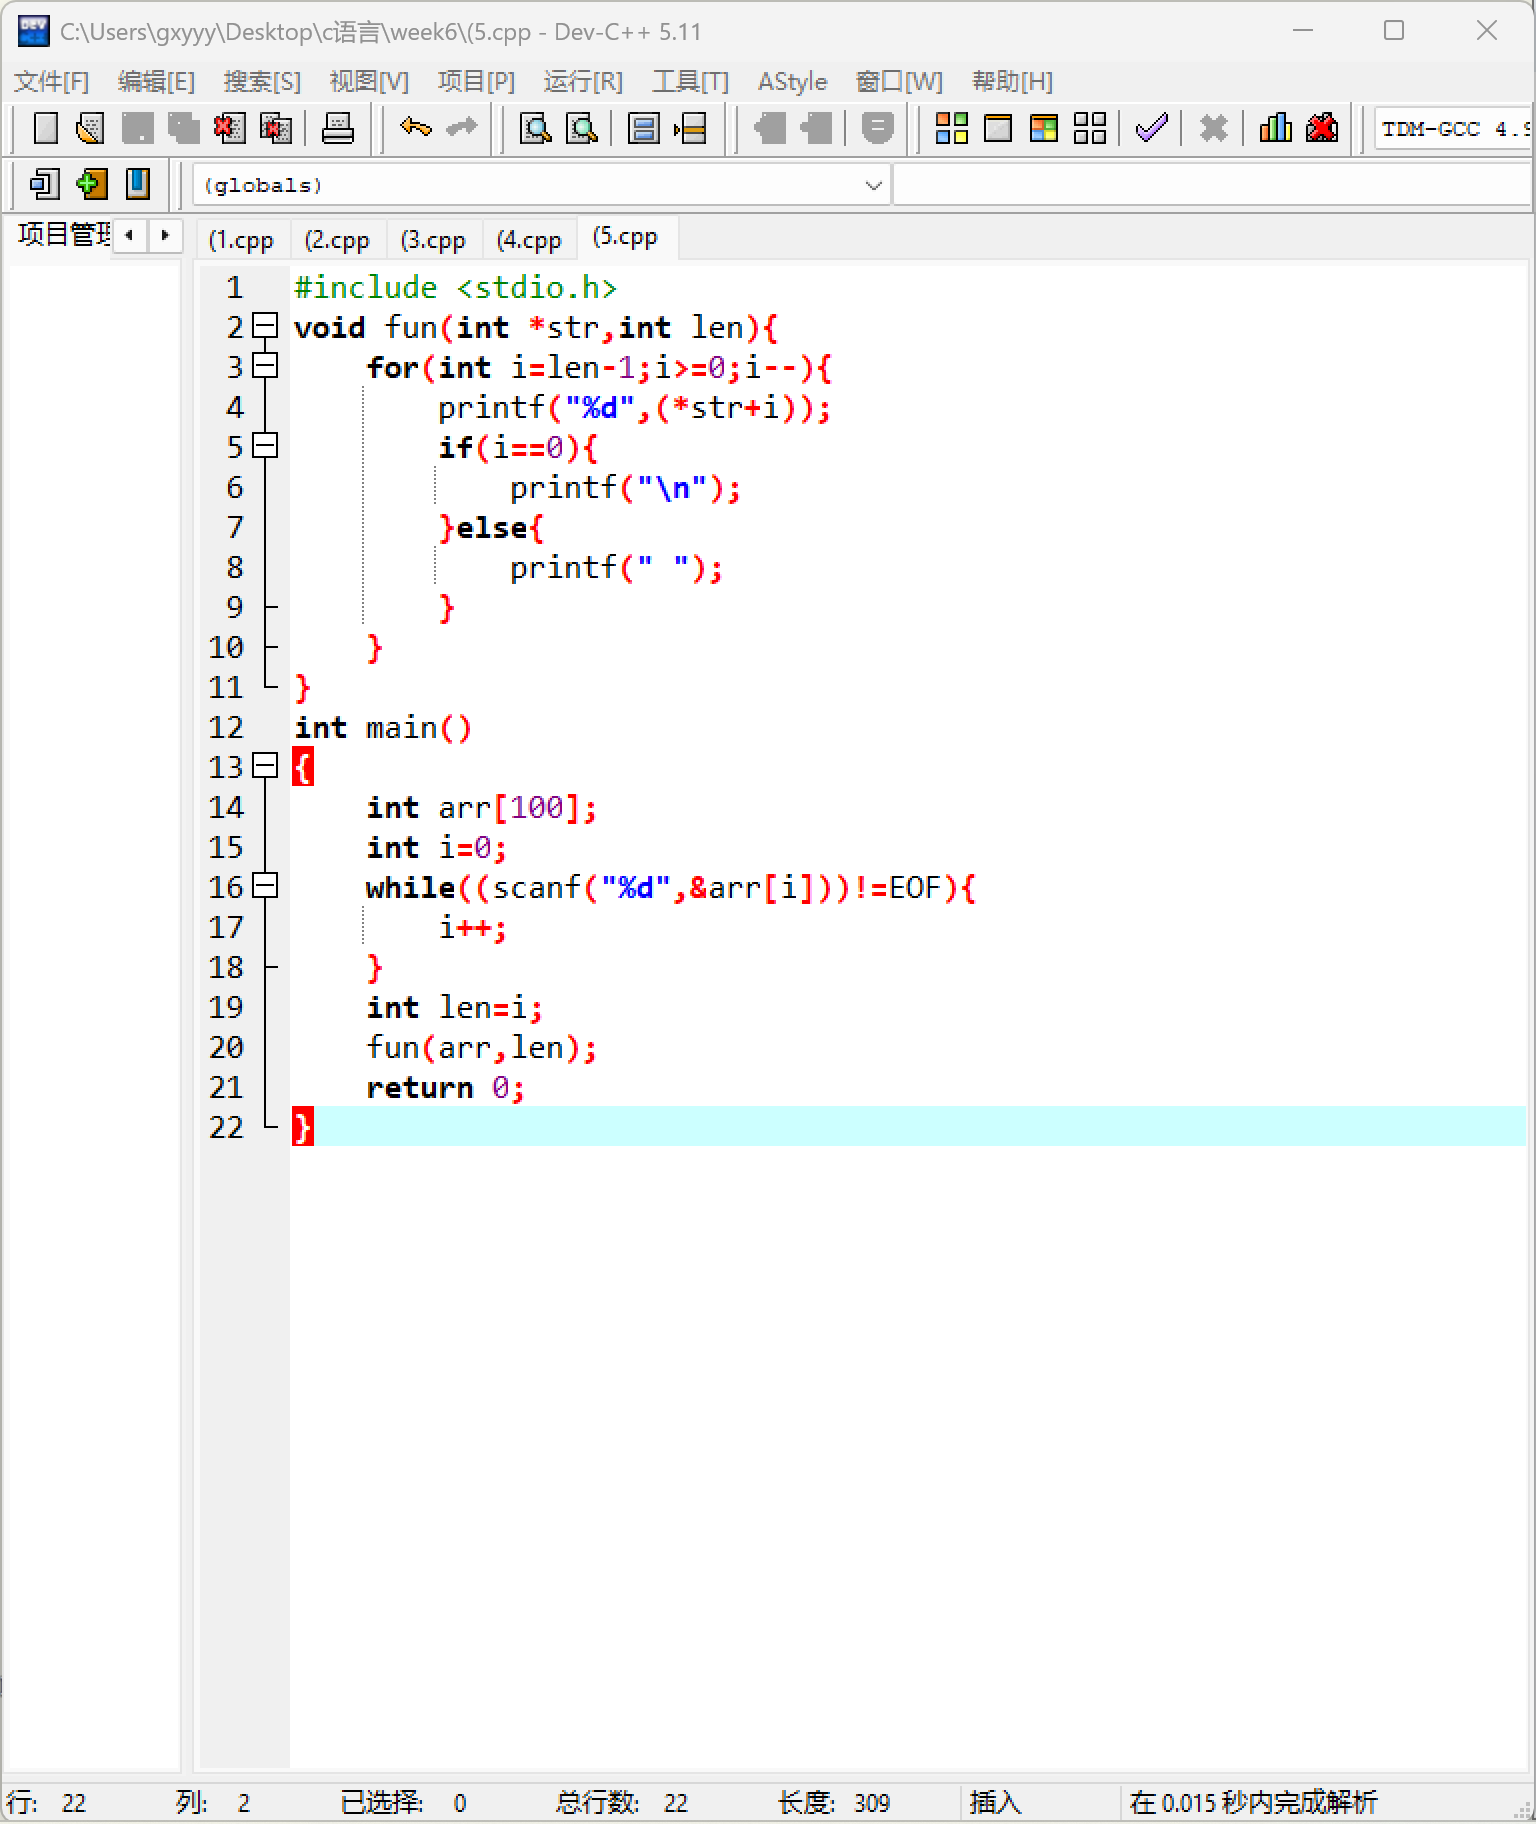The height and width of the screenshot is (1824, 1536).
Task: Open the 搜索[S] menu
Action: tap(262, 81)
